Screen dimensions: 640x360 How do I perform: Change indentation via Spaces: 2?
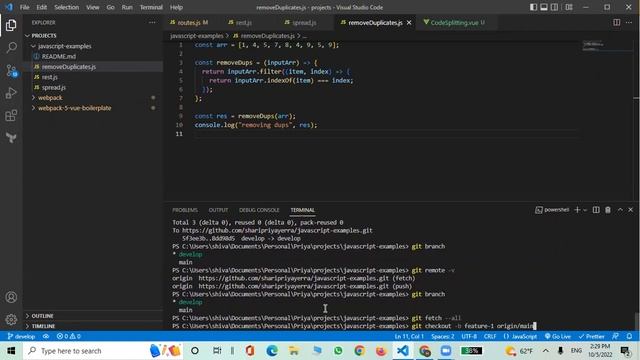tap(442, 336)
